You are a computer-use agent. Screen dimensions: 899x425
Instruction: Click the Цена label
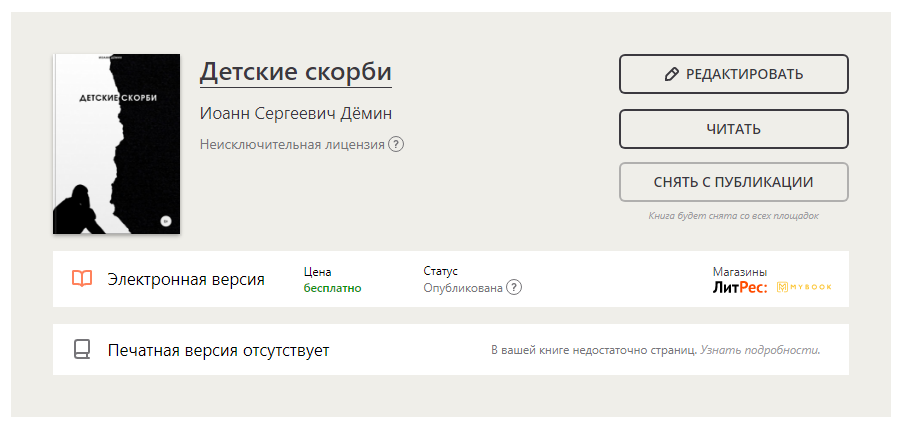tap(317, 272)
